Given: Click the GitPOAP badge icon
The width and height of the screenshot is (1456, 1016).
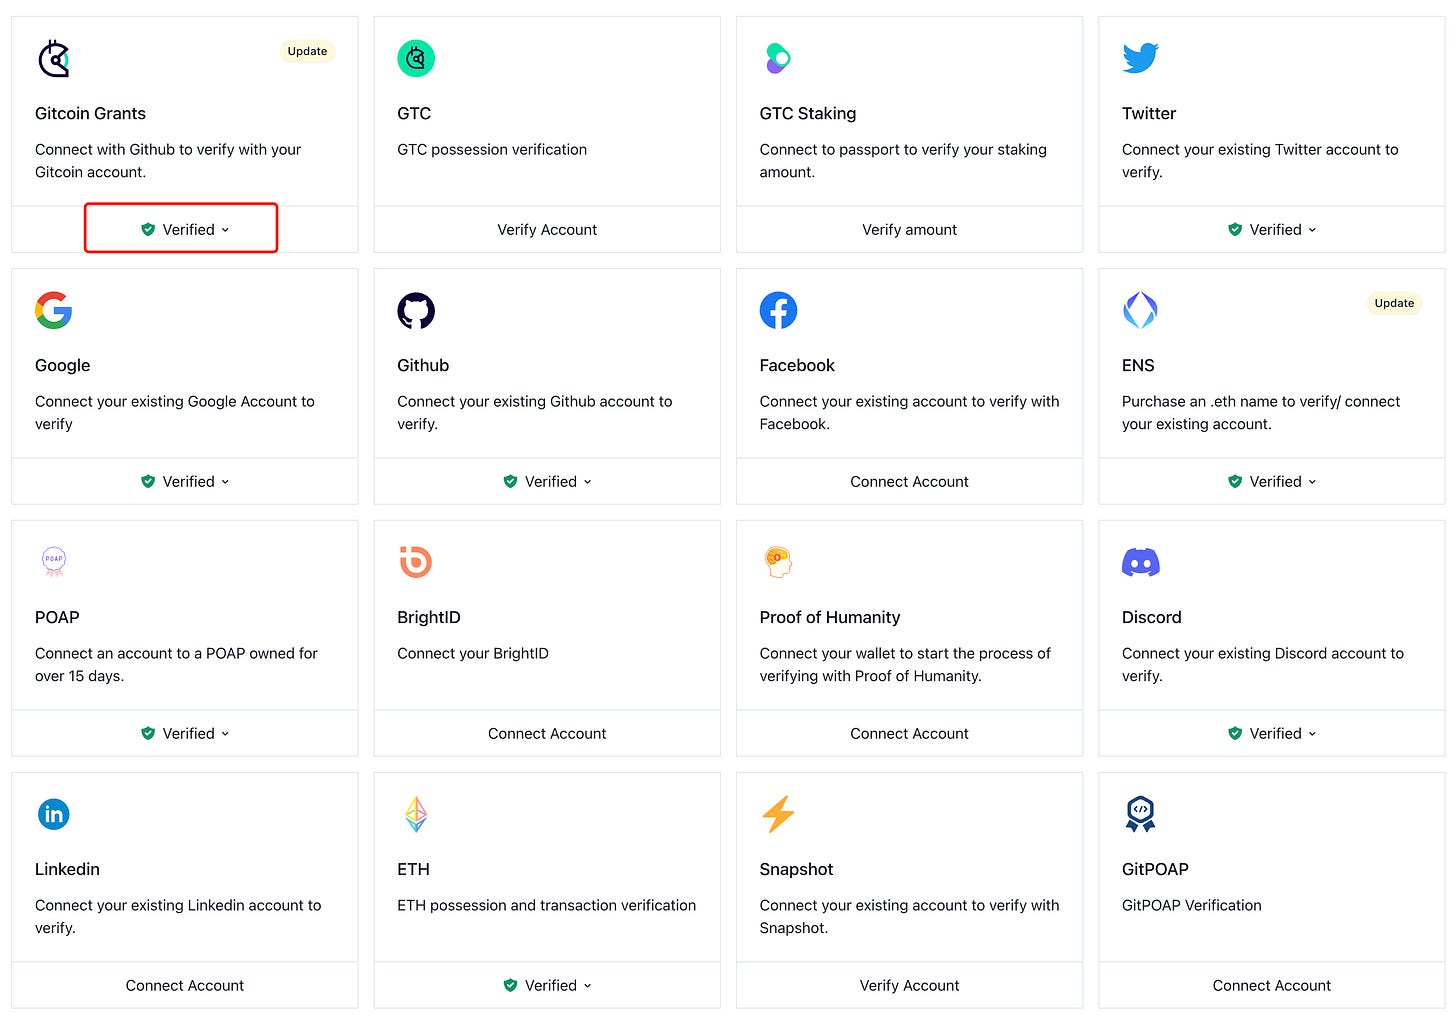Looking at the screenshot, I should 1141,814.
